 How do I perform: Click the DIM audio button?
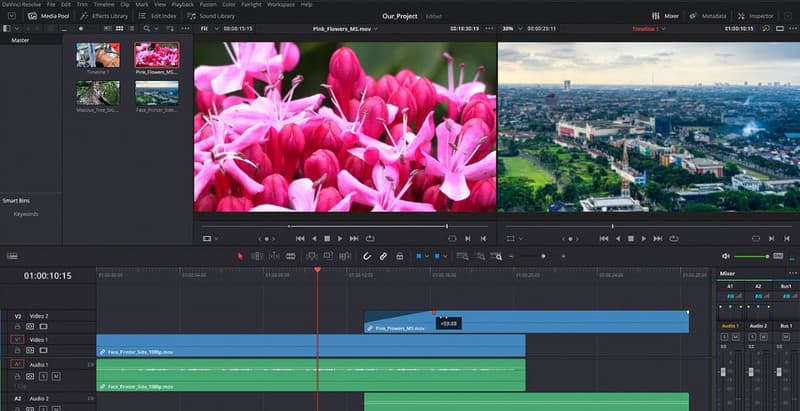click(778, 256)
